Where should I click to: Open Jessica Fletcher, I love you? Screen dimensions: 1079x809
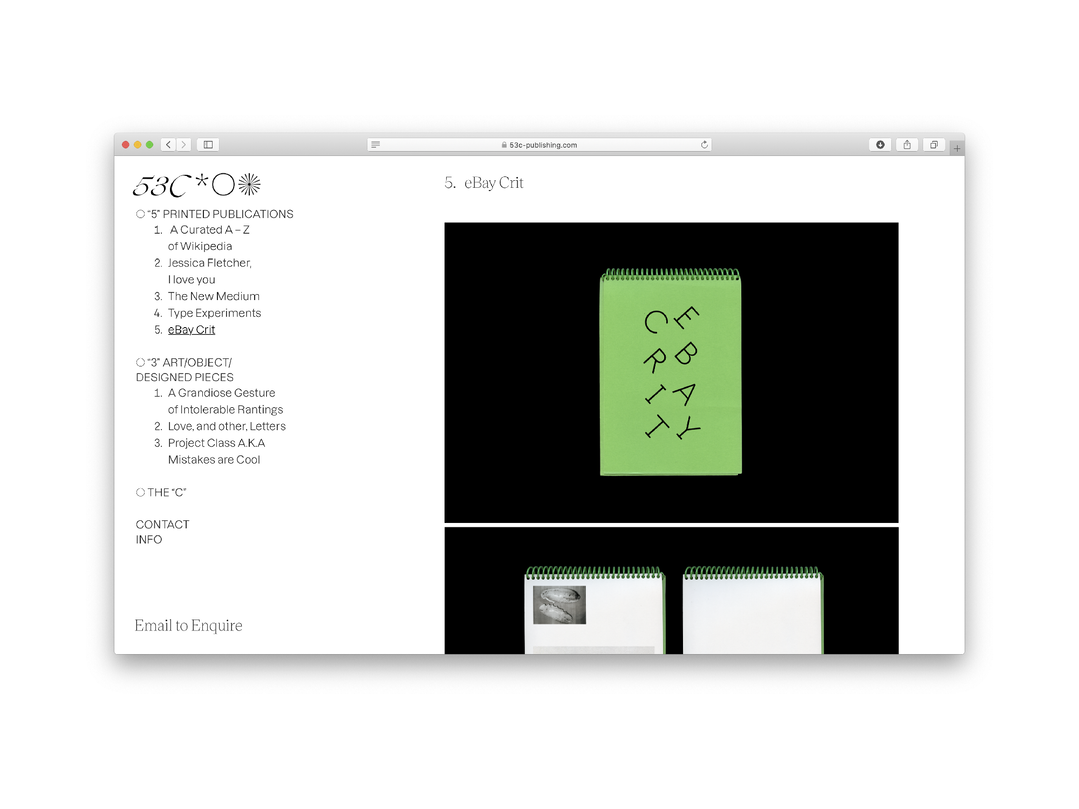pyautogui.click(x=210, y=271)
